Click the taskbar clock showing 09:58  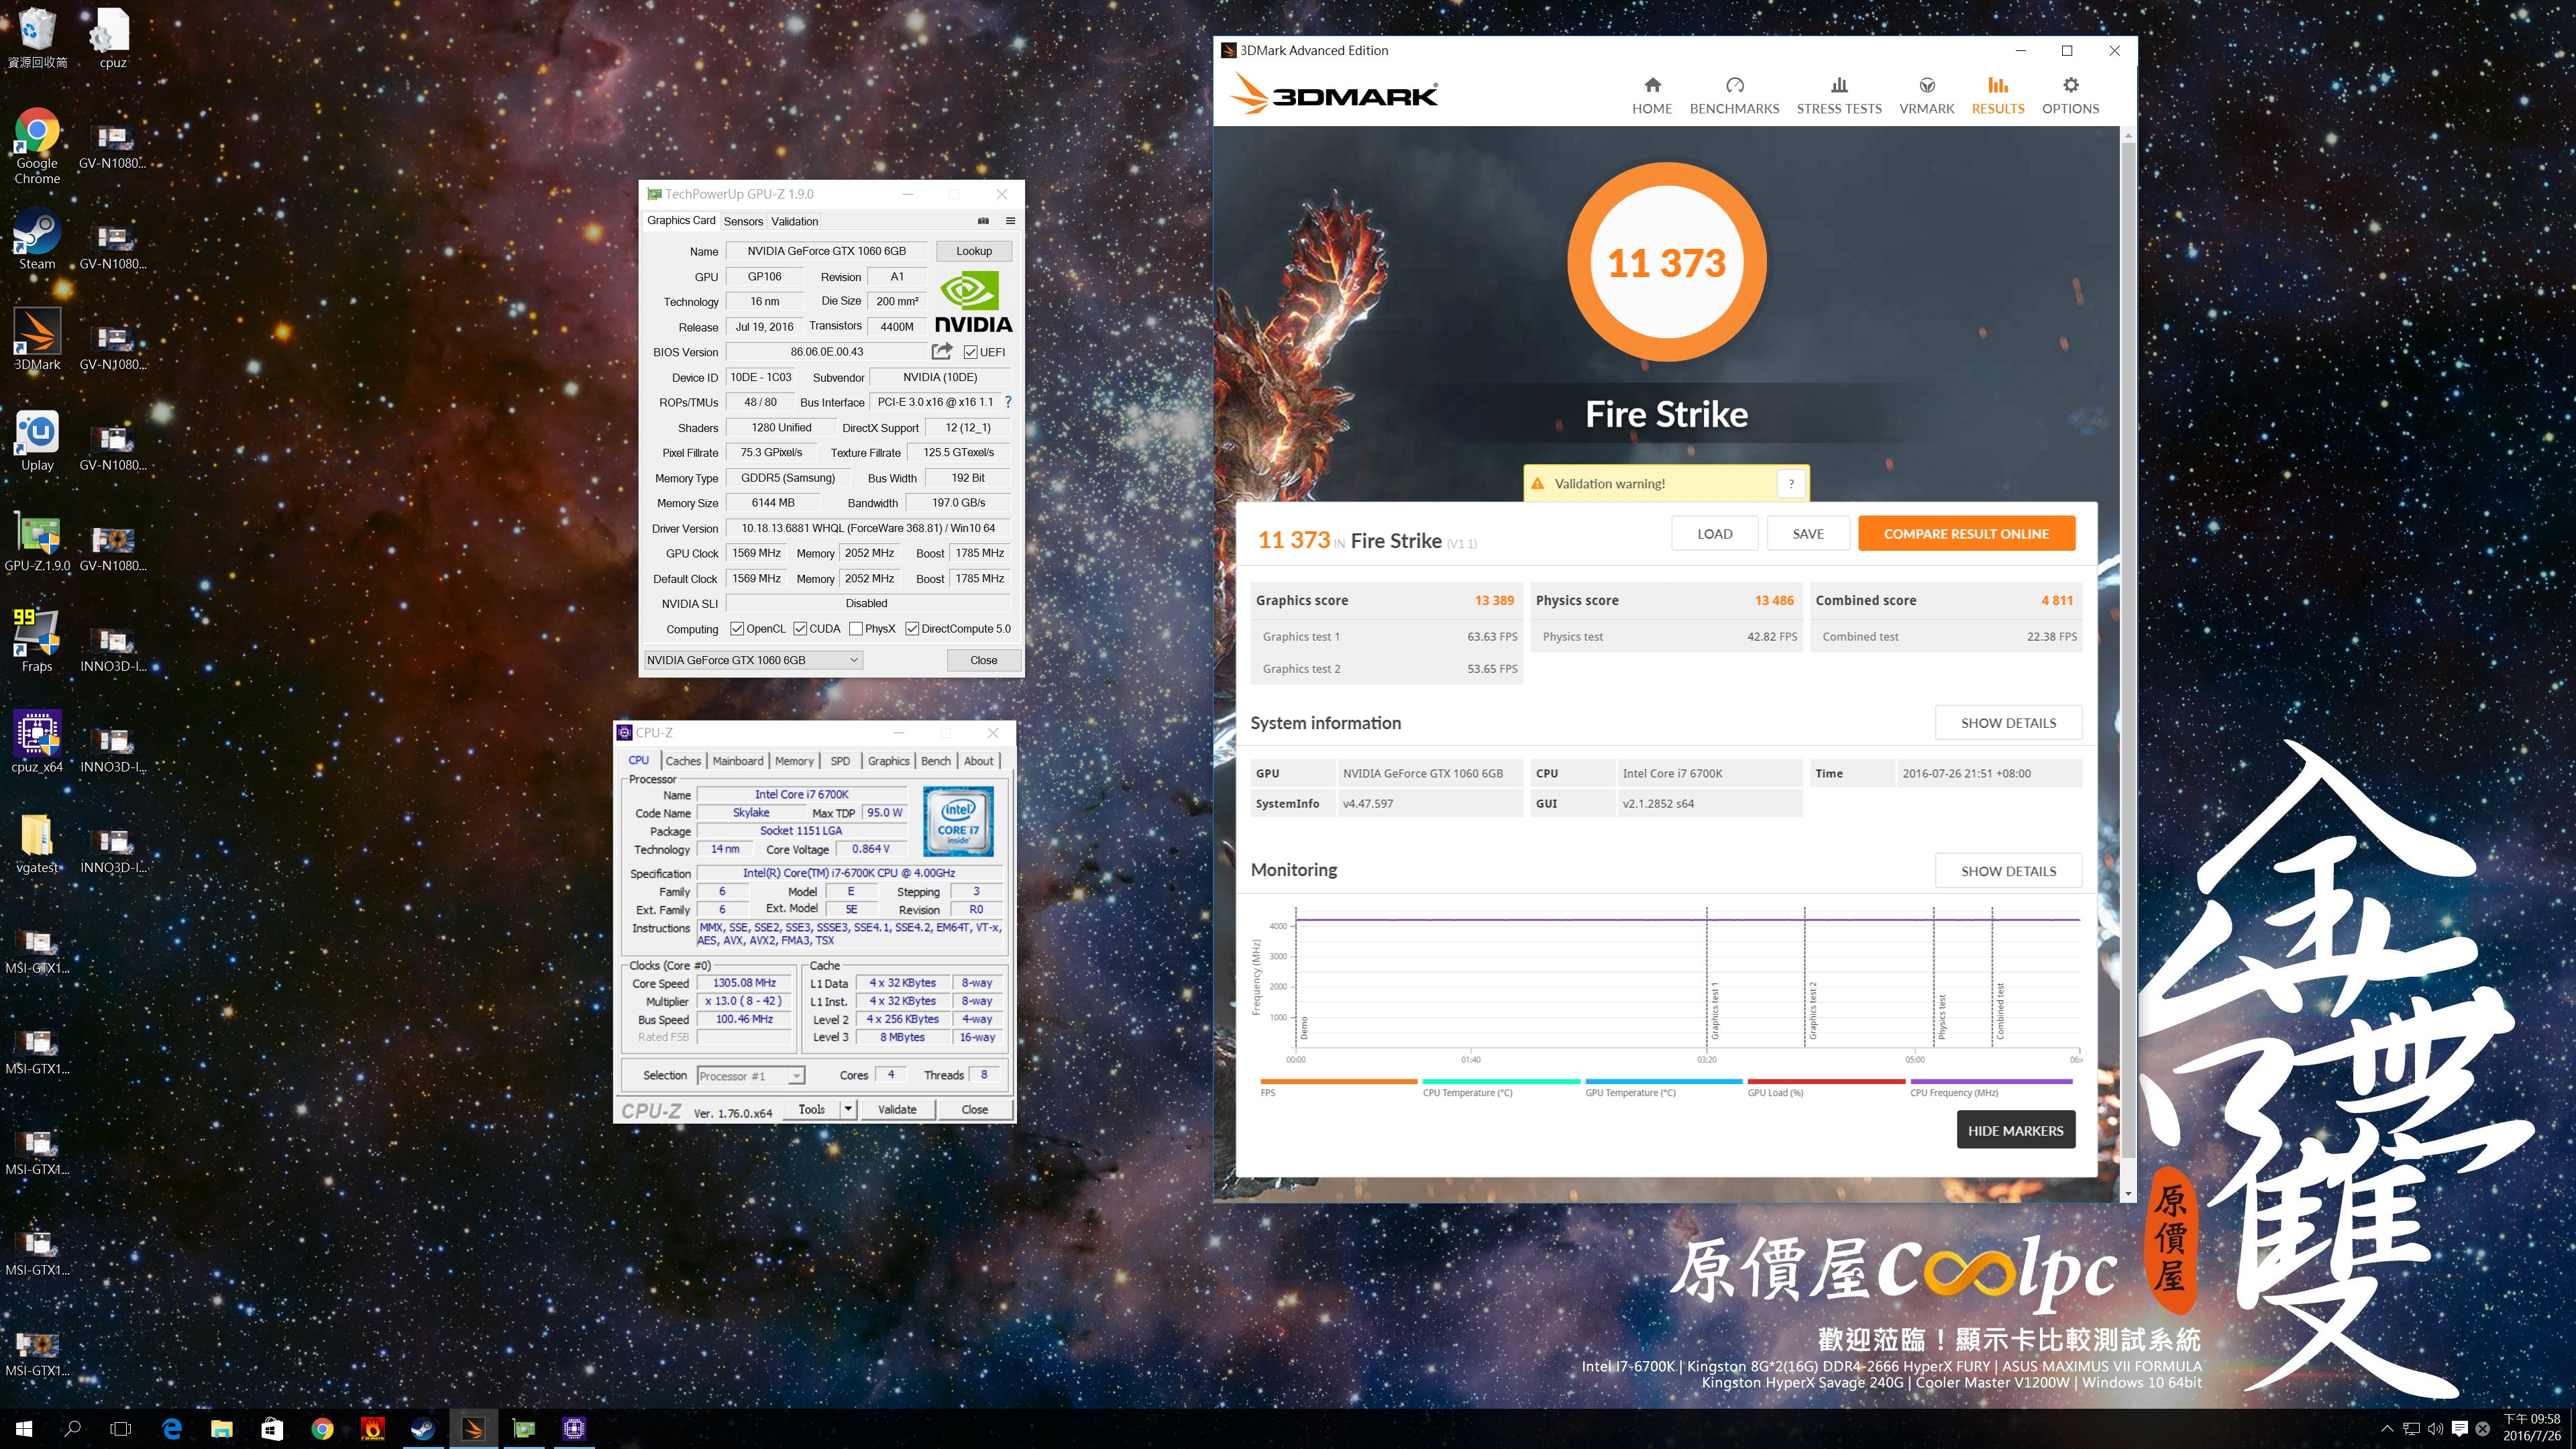point(2531,1428)
